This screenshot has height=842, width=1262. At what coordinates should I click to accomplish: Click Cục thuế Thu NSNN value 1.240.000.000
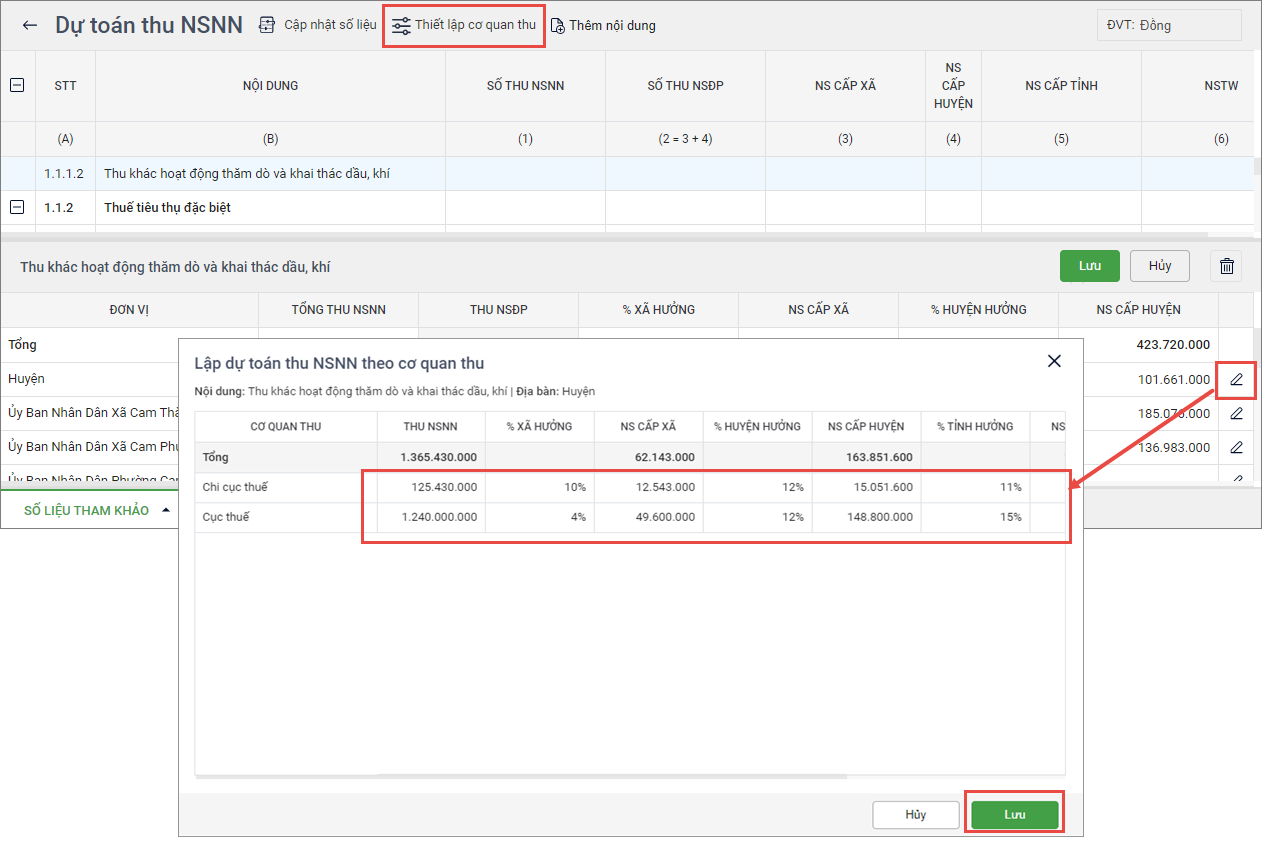click(431, 517)
